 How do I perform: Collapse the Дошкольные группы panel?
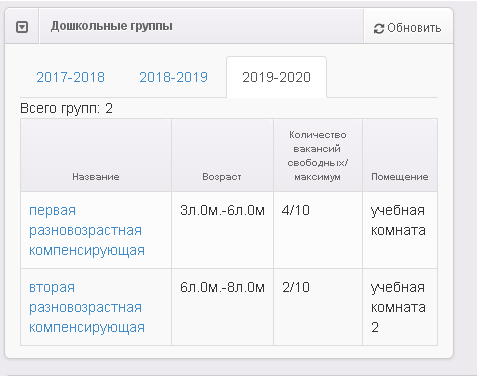[22, 27]
